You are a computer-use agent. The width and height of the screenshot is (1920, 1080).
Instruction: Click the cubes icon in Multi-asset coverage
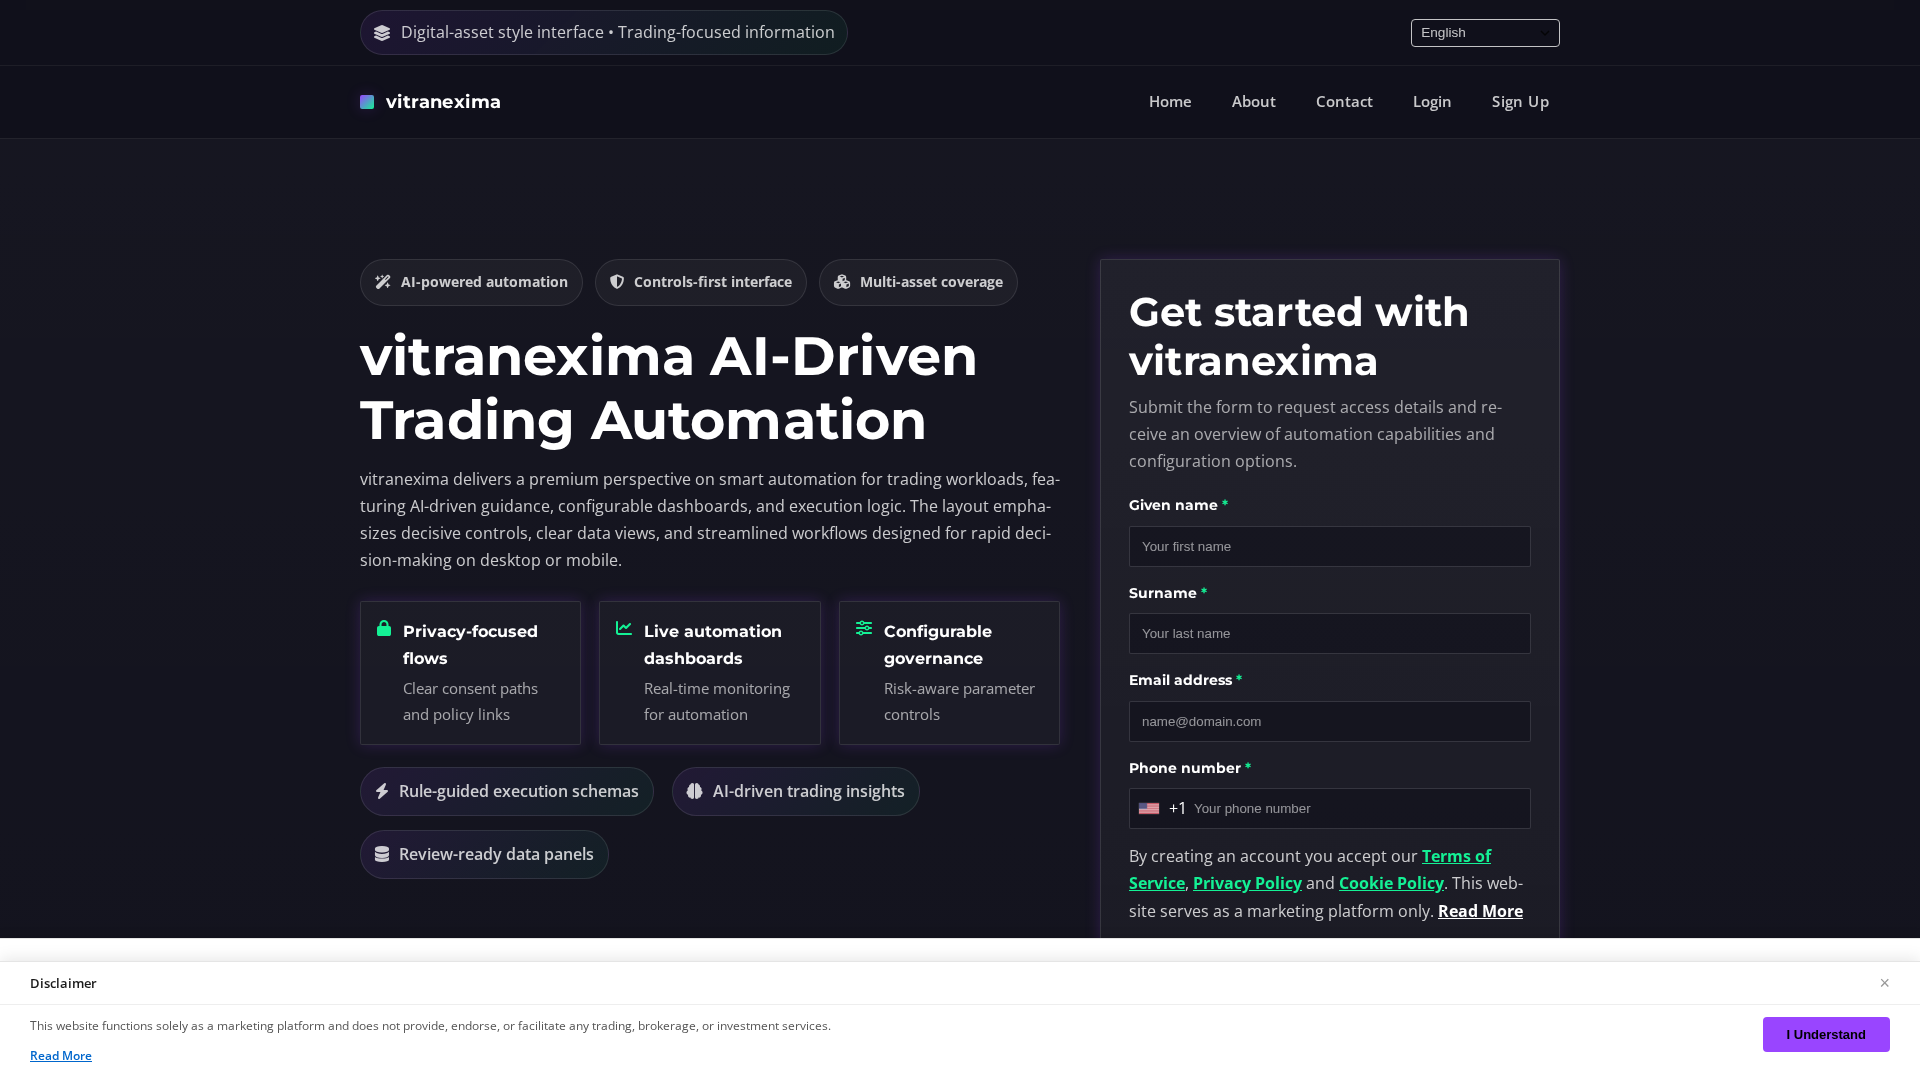pyautogui.click(x=842, y=282)
